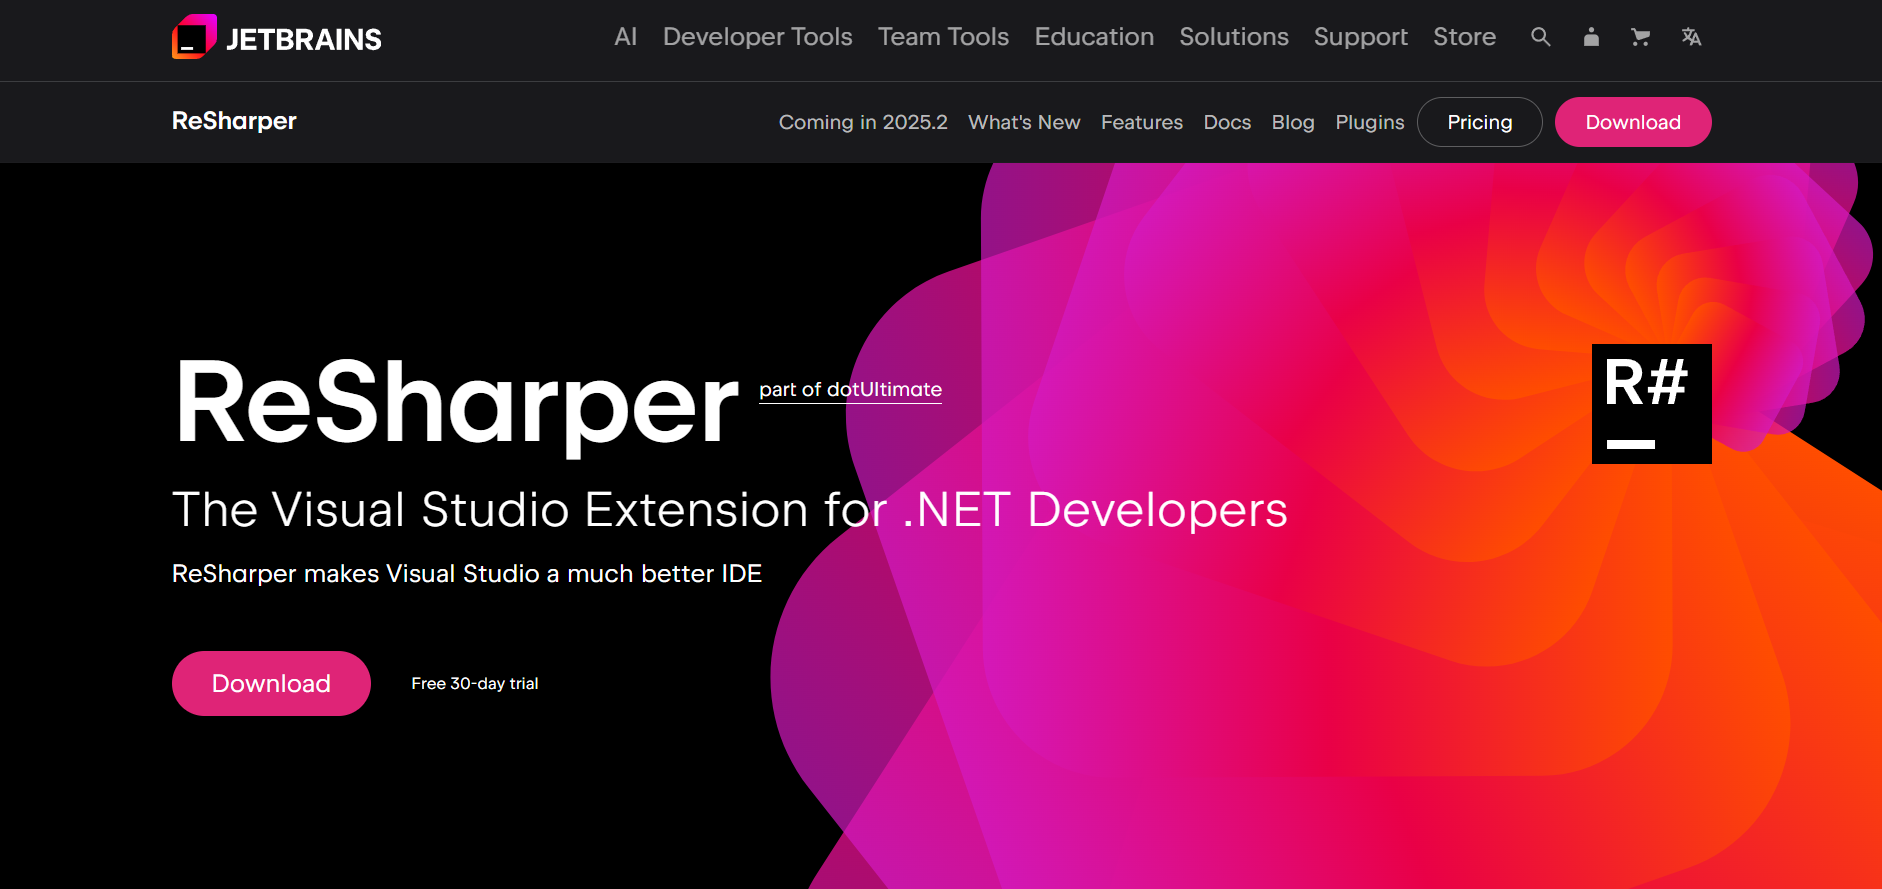Click the Download button in navigation bar
Image resolution: width=1882 pixels, height=889 pixels.
tap(1633, 122)
